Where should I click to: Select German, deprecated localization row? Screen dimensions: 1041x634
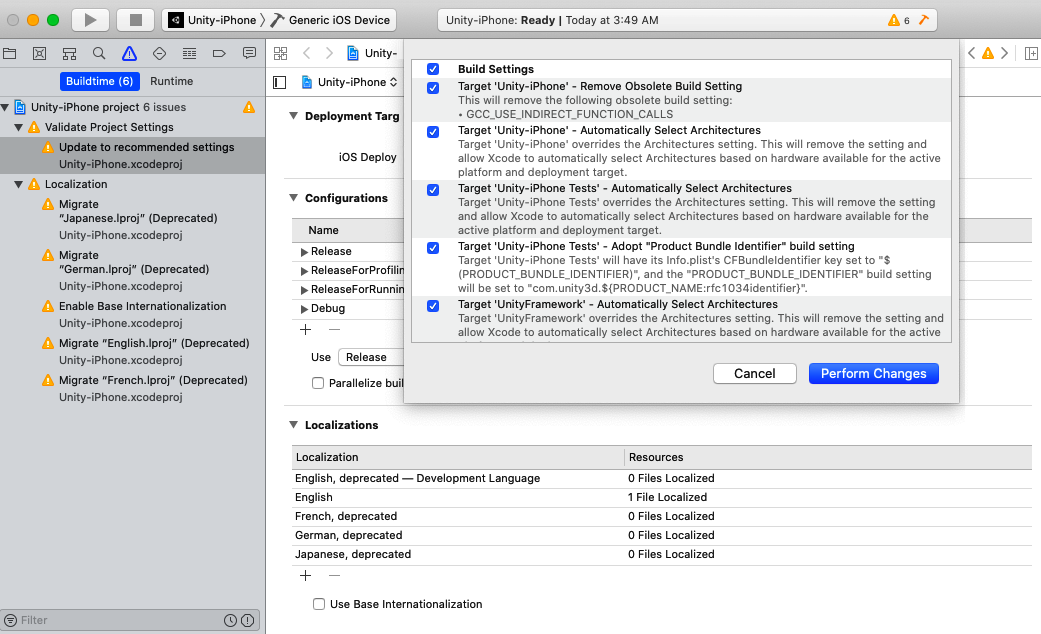(x=661, y=535)
